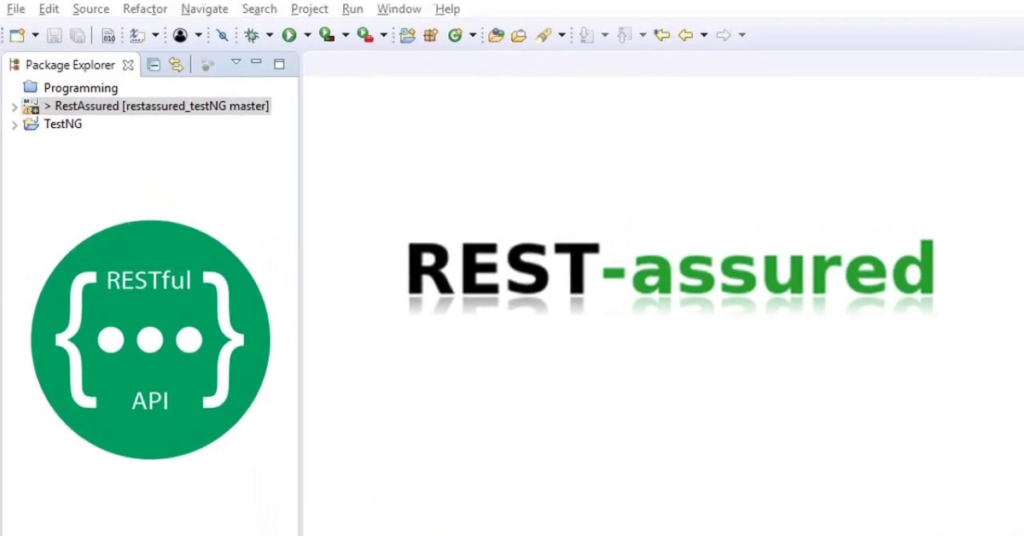Click the Save disk icon
The width and height of the screenshot is (1024, 536).
54,35
